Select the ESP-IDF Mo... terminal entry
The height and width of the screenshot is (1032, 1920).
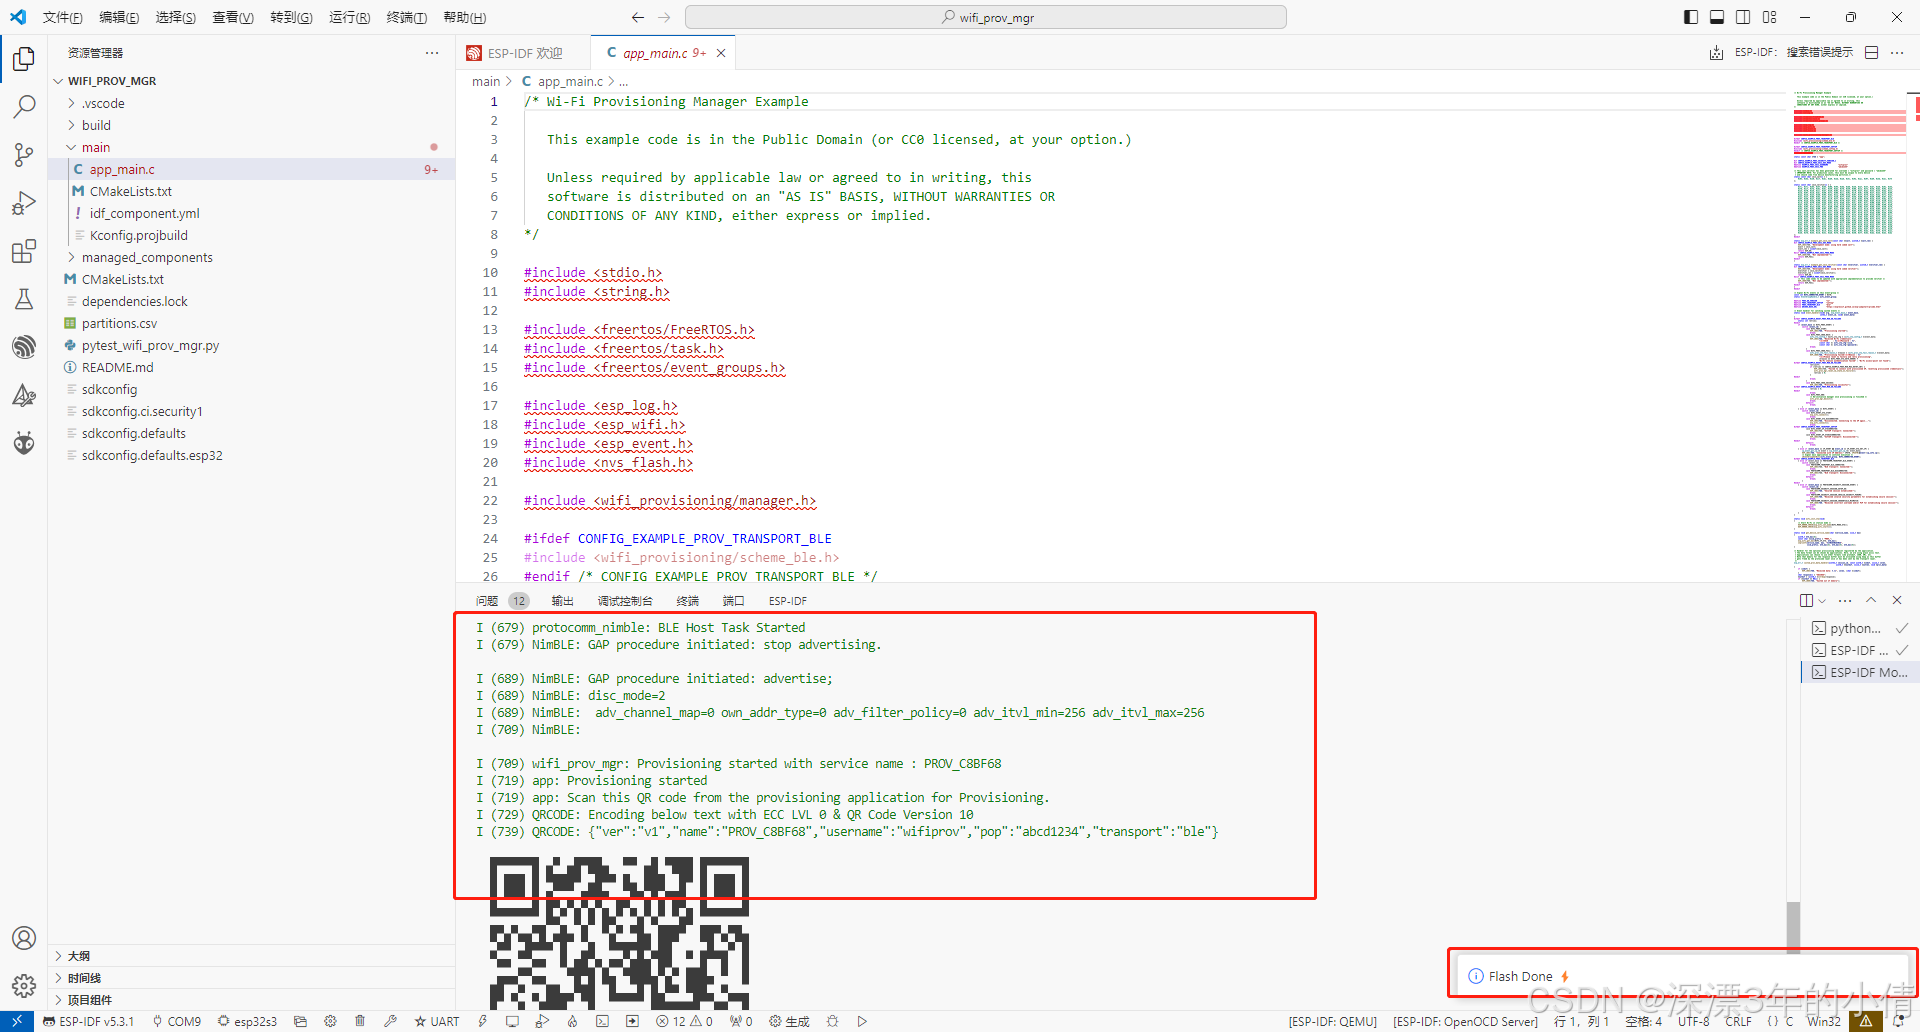[1860, 672]
